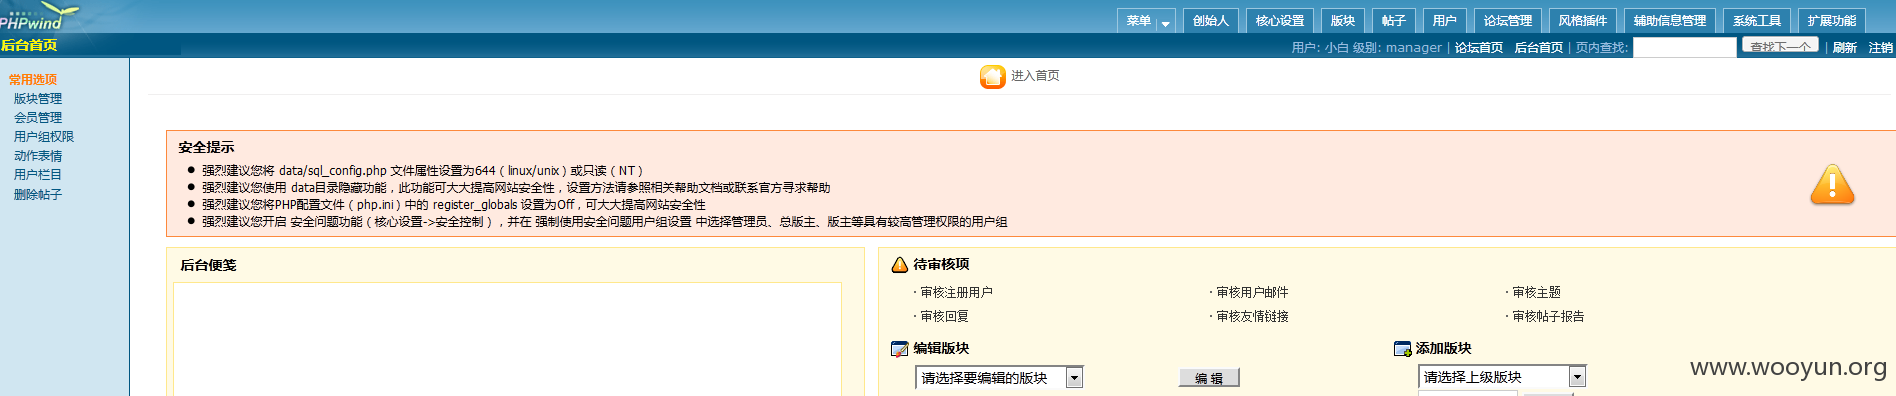
Task: Click the 论坛首页 link
Action: 1479,48
